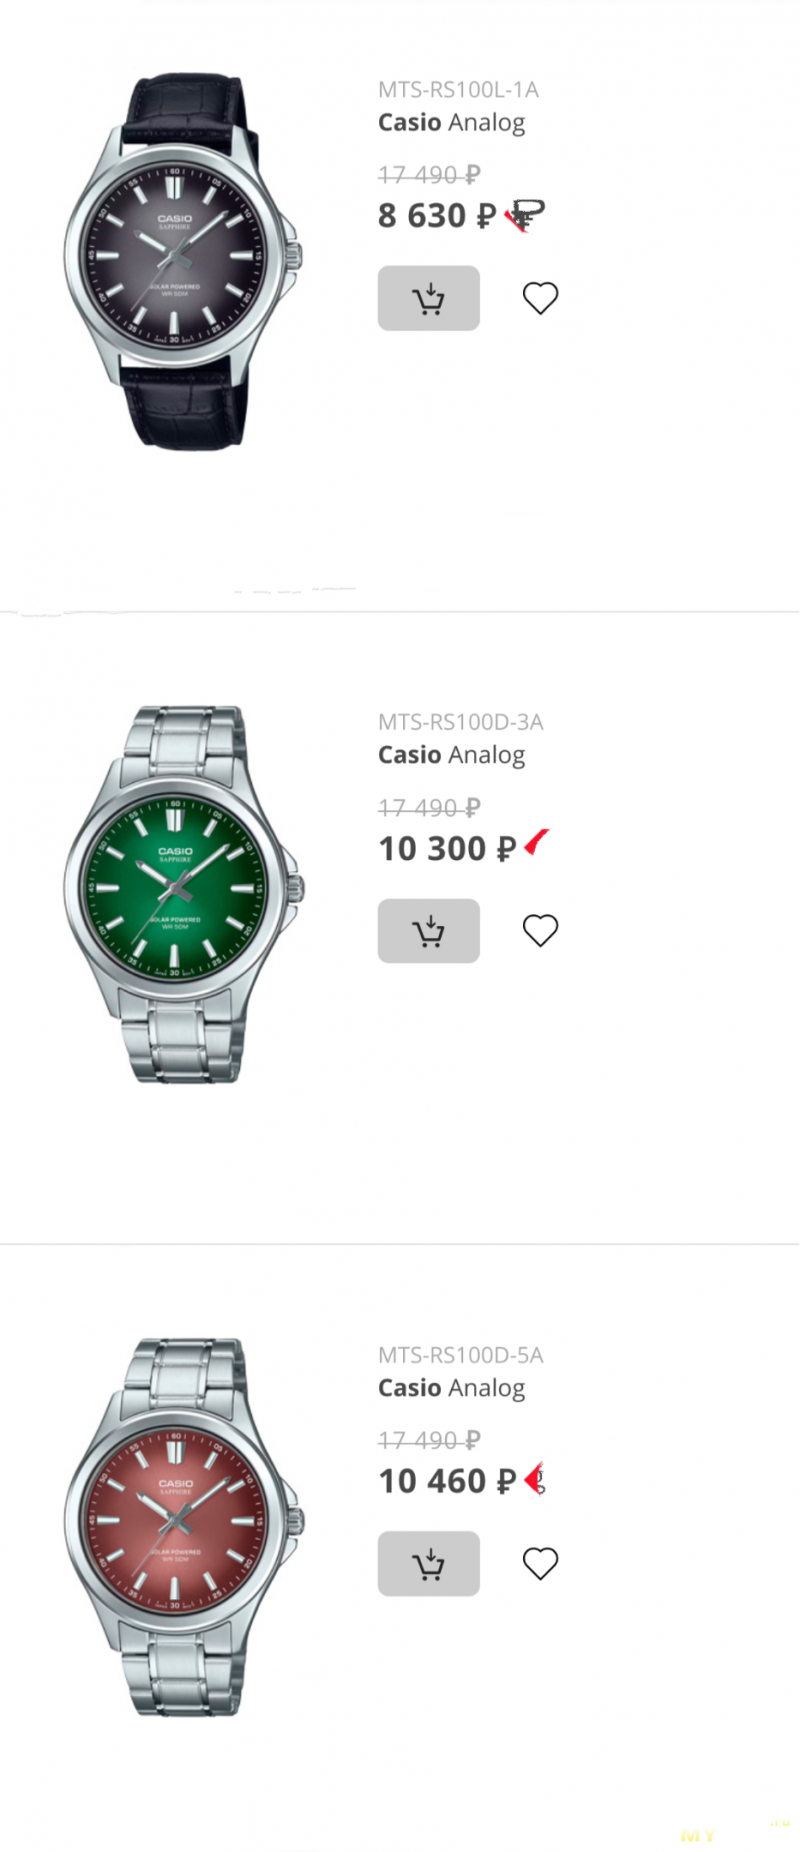Open MTS-RS100D-5A model code link

(x=460, y=1355)
